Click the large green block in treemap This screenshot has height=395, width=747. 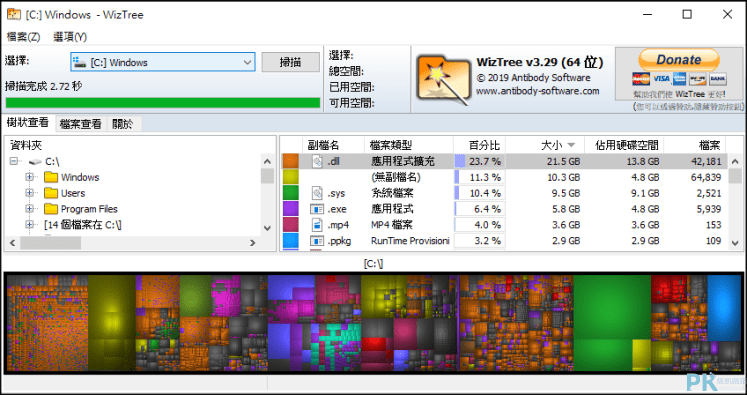(612, 307)
